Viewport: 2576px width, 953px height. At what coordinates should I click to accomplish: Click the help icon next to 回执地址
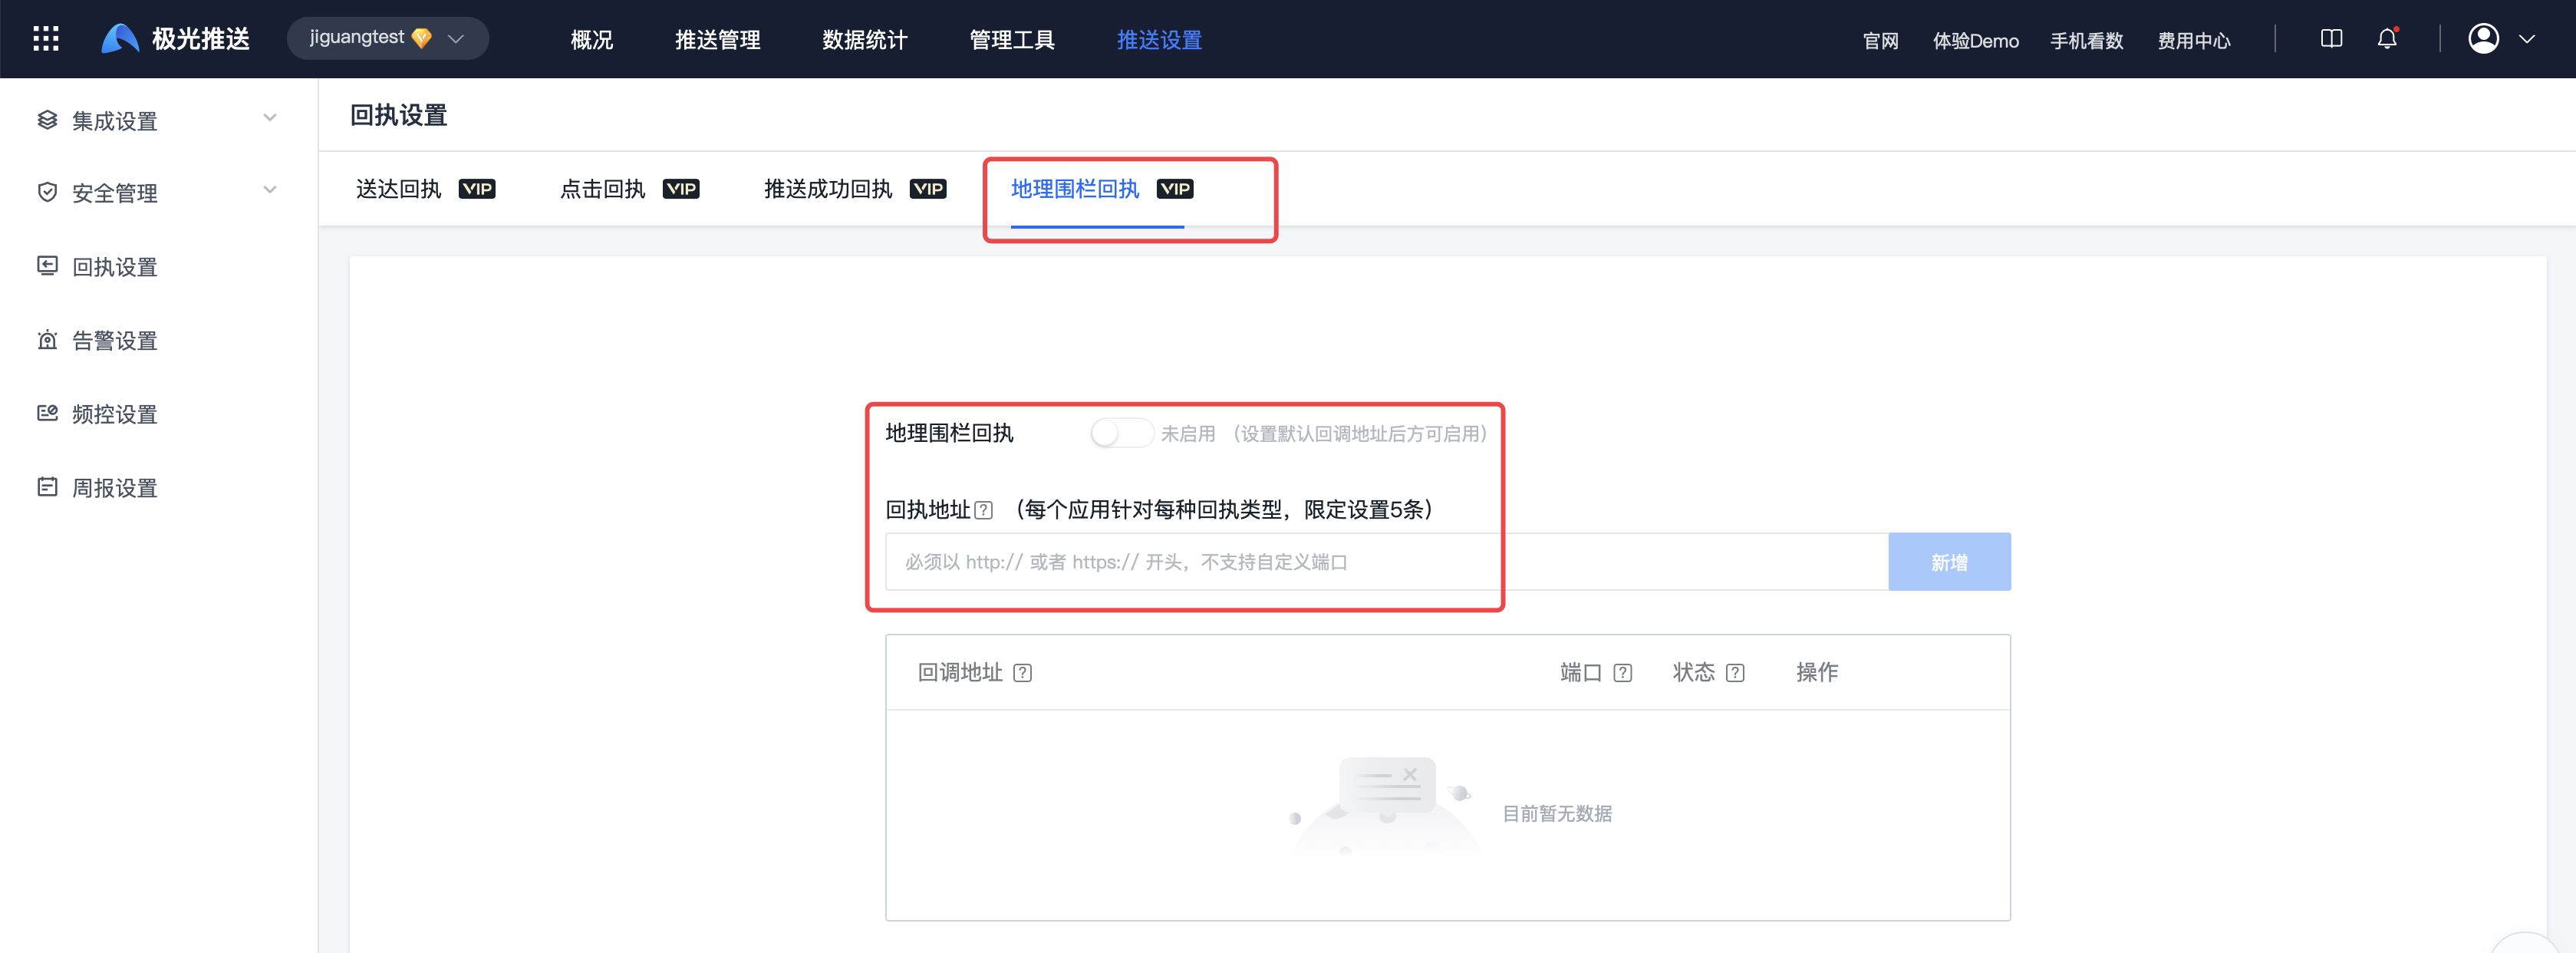coord(984,510)
